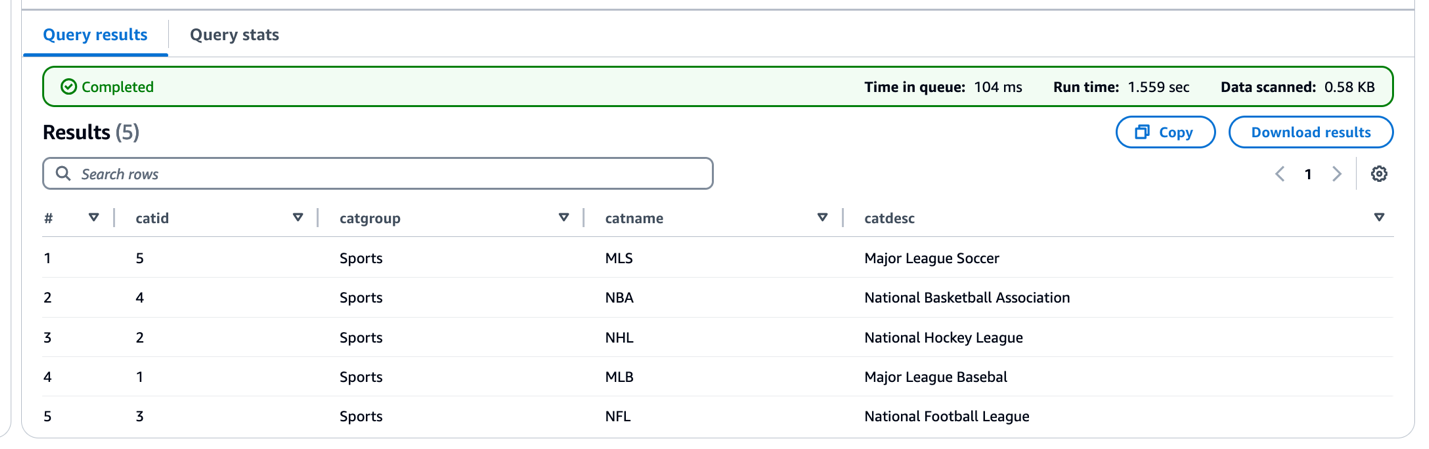Select page number 1 in pagination
The width and height of the screenshot is (1429, 449).
pyautogui.click(x=1308, y=174)
